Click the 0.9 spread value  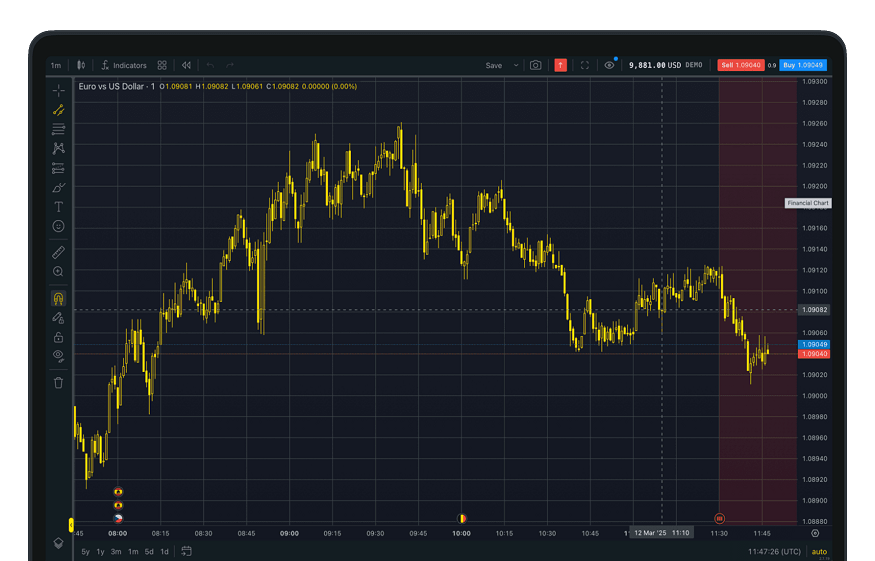[x=772, y=65]
